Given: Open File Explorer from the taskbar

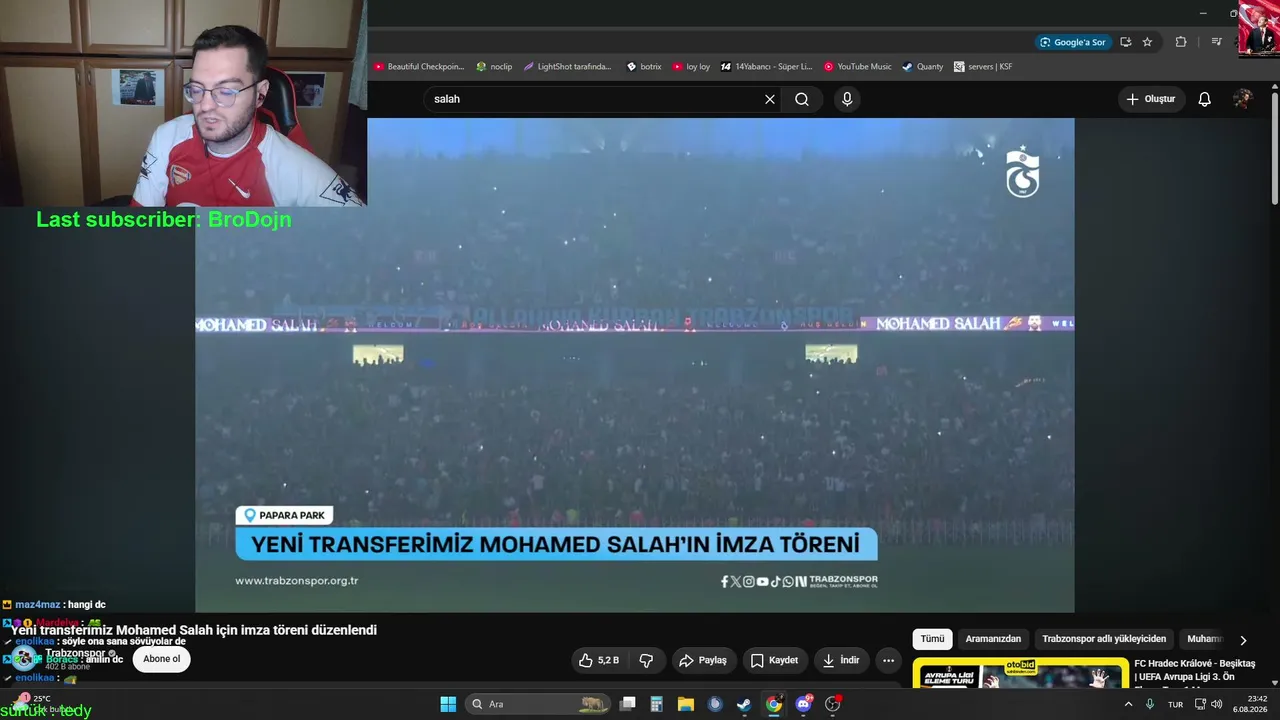Looking at the screenshot, I should click(x=686, y=704).
